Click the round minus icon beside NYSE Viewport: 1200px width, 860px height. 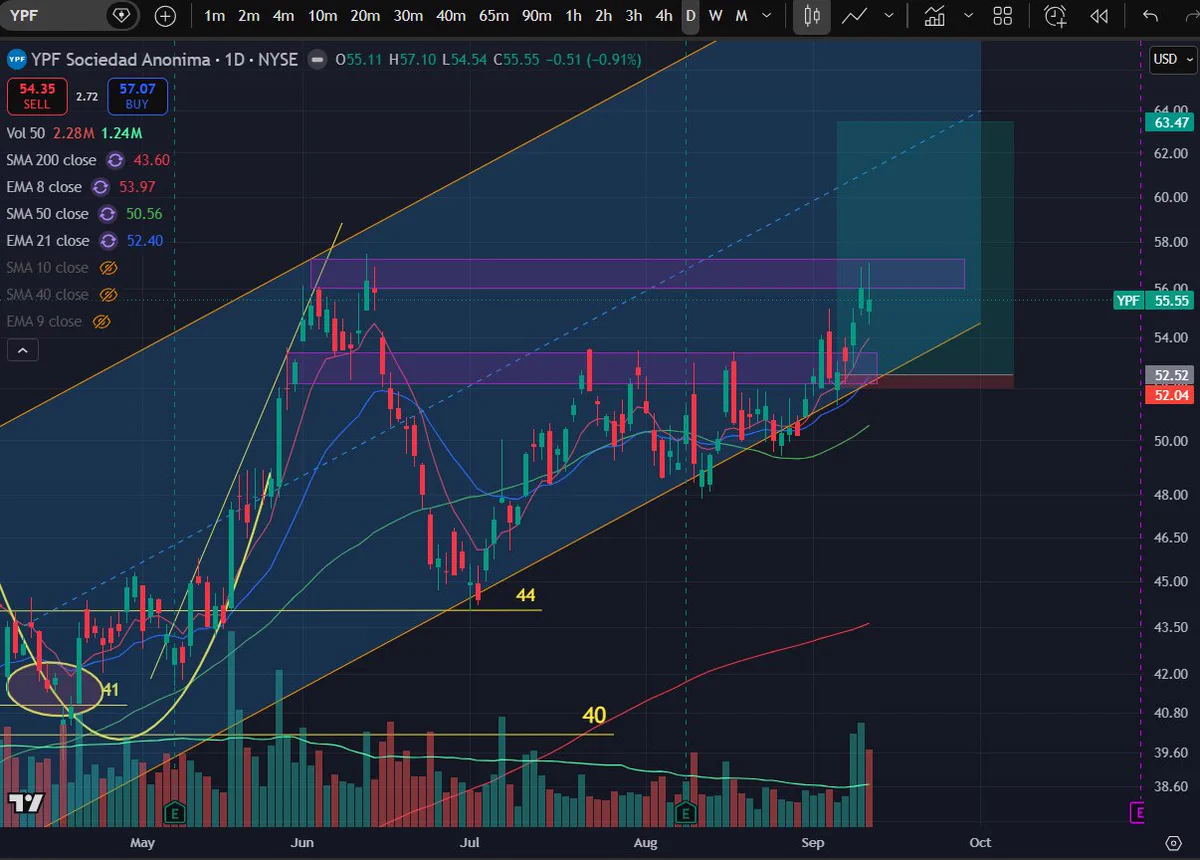[x=317, y=60]
